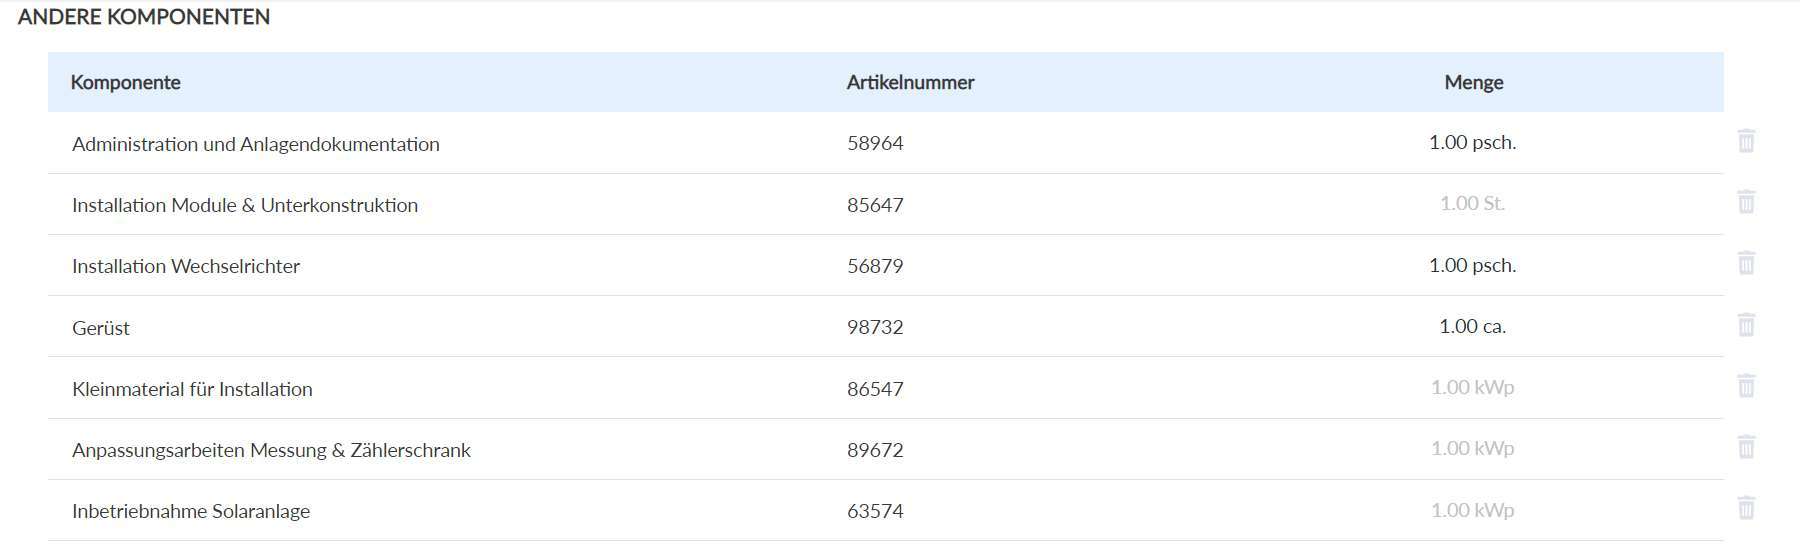Screen dimensions: 1800x550
Task: Click the Artikelnummer column header
Action: pos(910,83)
